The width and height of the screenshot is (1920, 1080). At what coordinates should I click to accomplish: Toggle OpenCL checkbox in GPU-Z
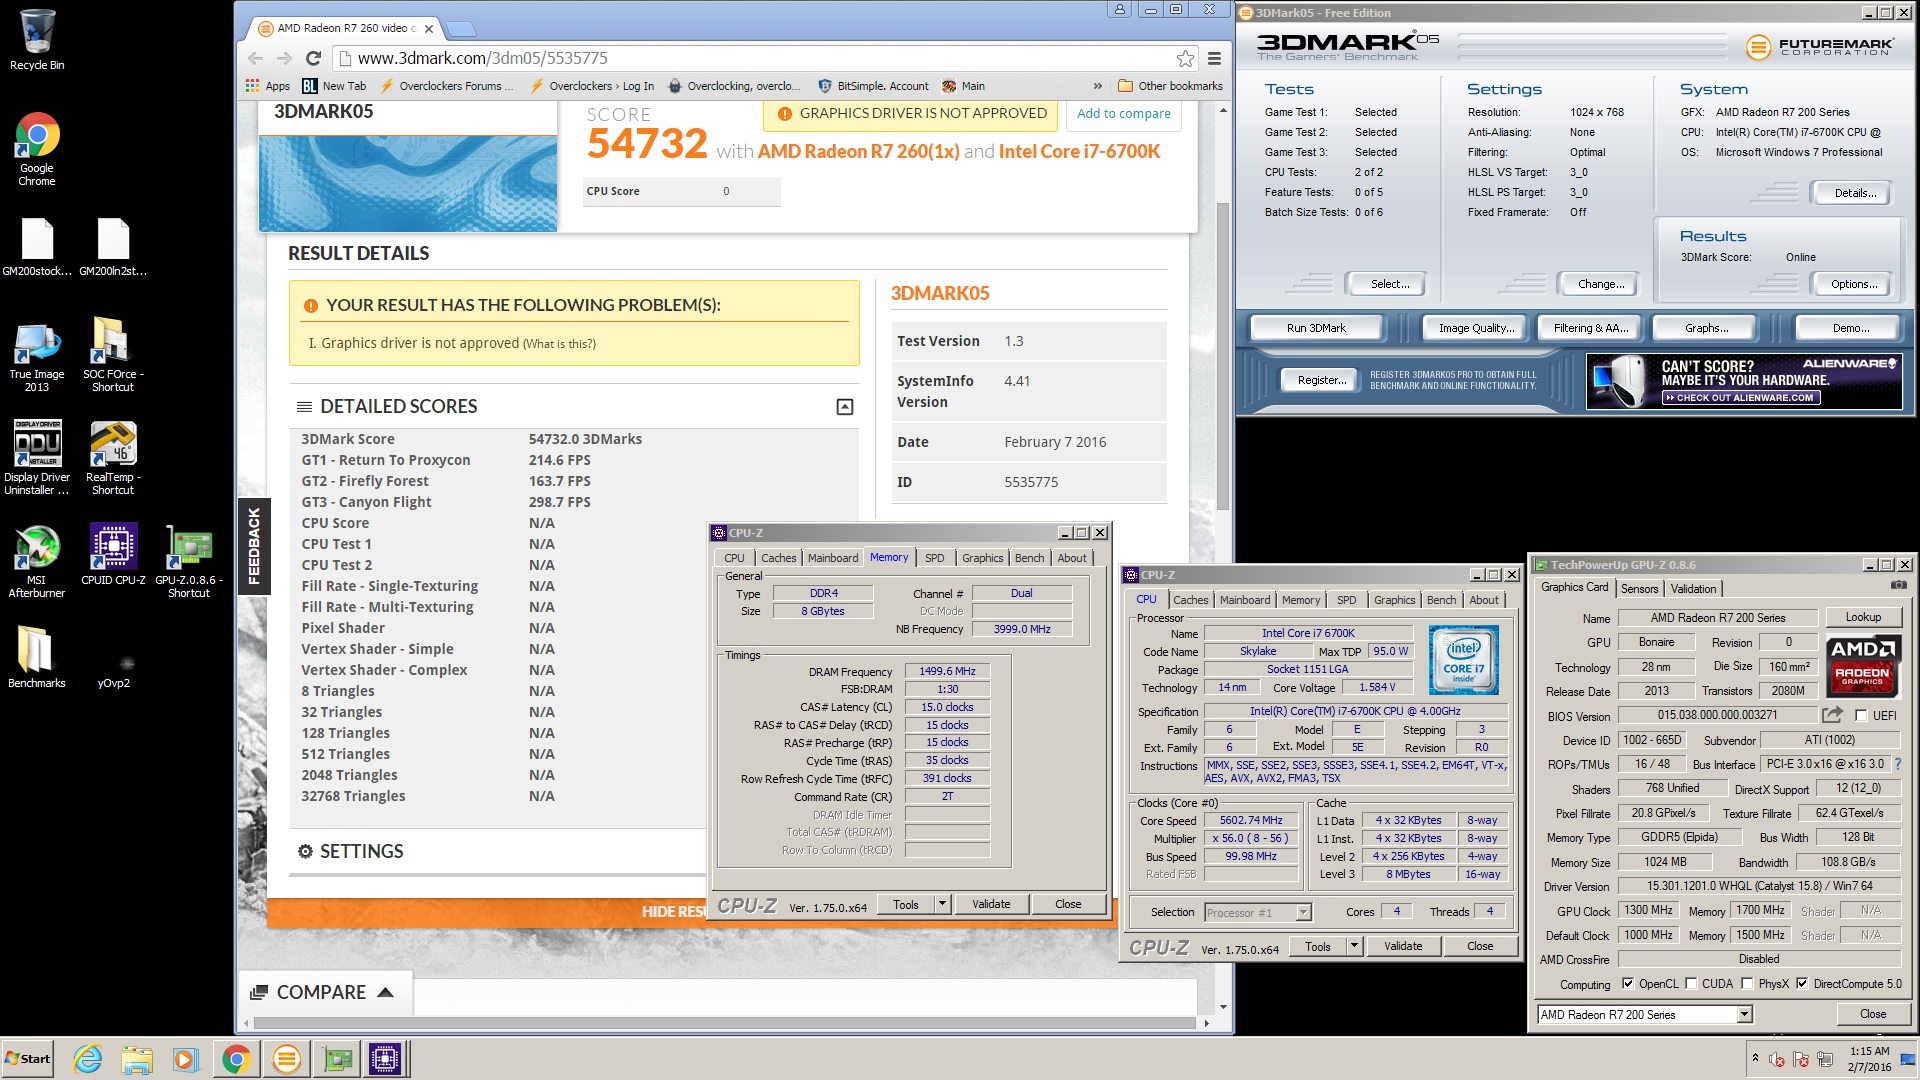click(1628, 984)
